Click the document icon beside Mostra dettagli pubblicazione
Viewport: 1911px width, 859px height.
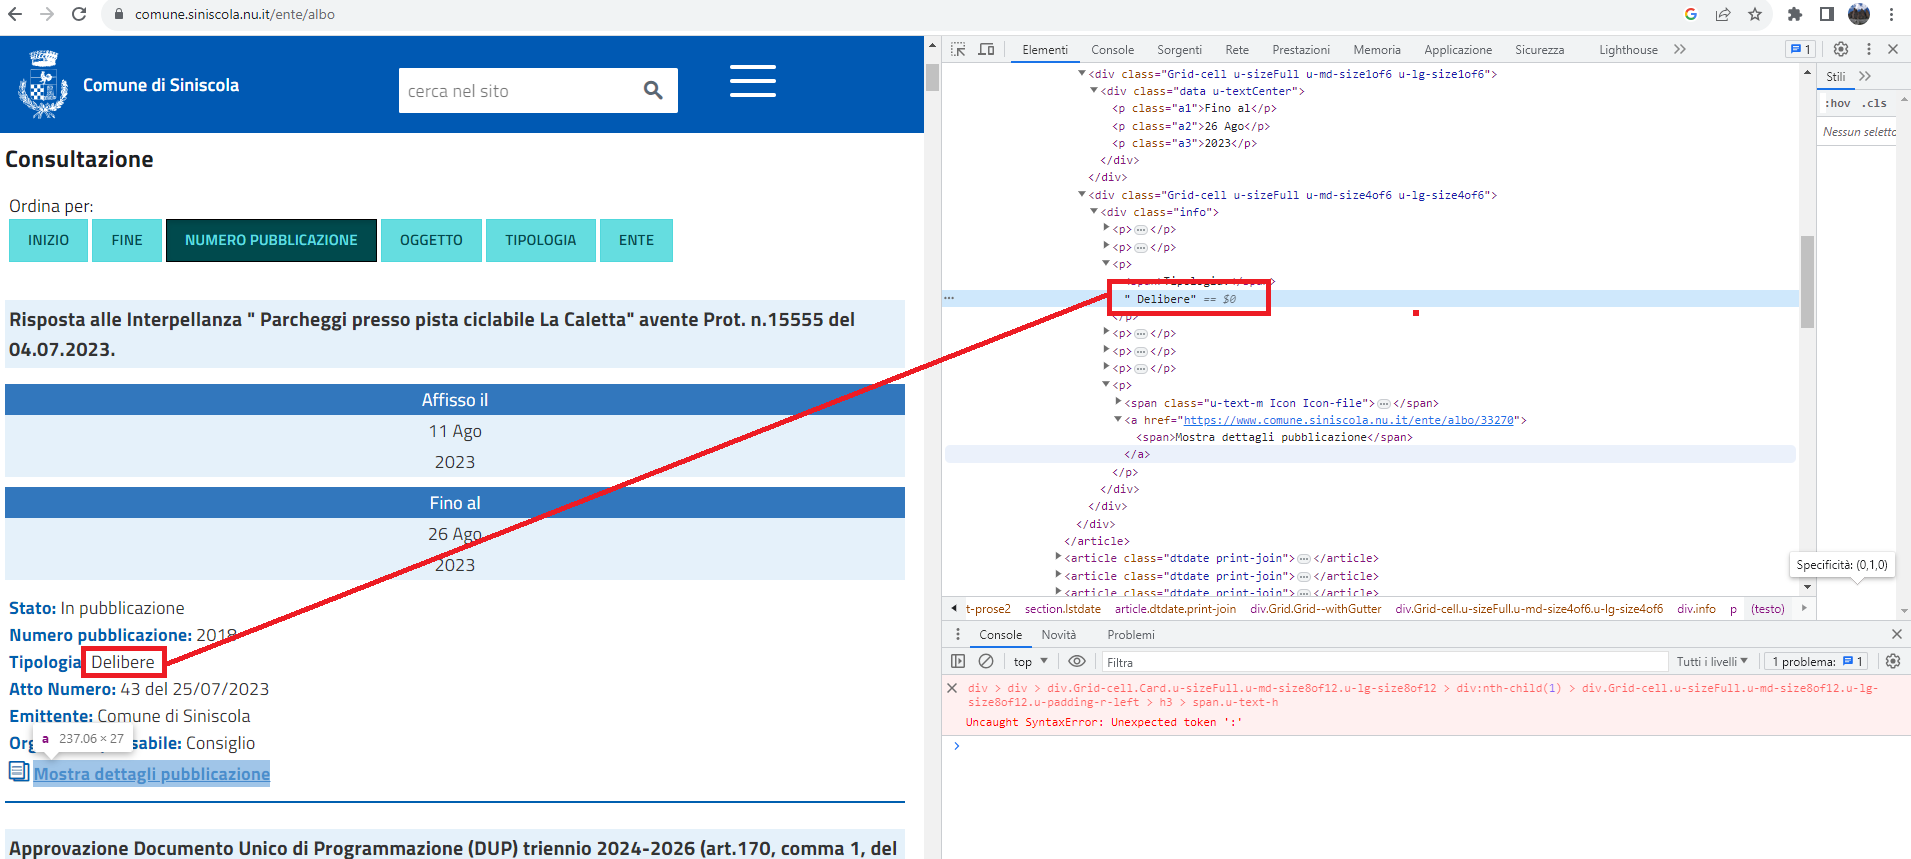(19, 771)
